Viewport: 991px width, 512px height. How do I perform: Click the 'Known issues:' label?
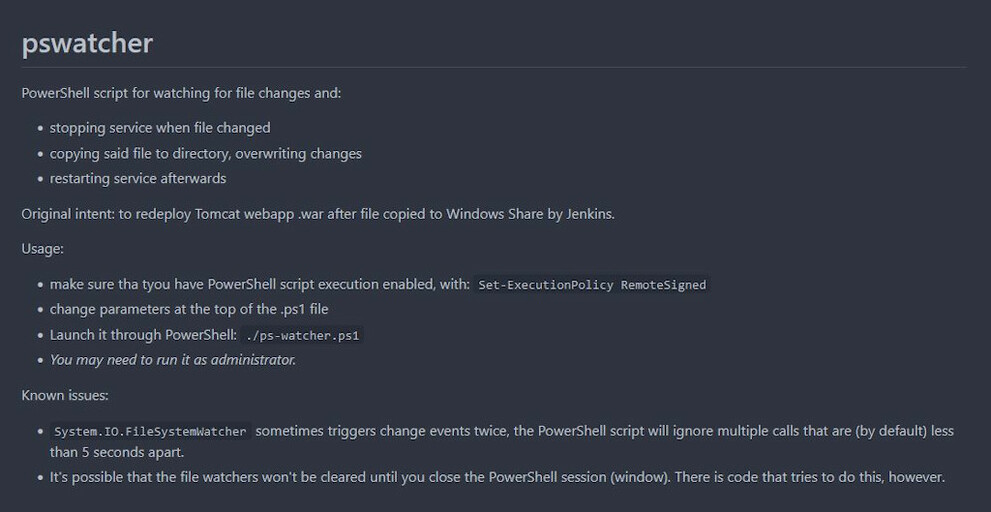tap(65, 396)
